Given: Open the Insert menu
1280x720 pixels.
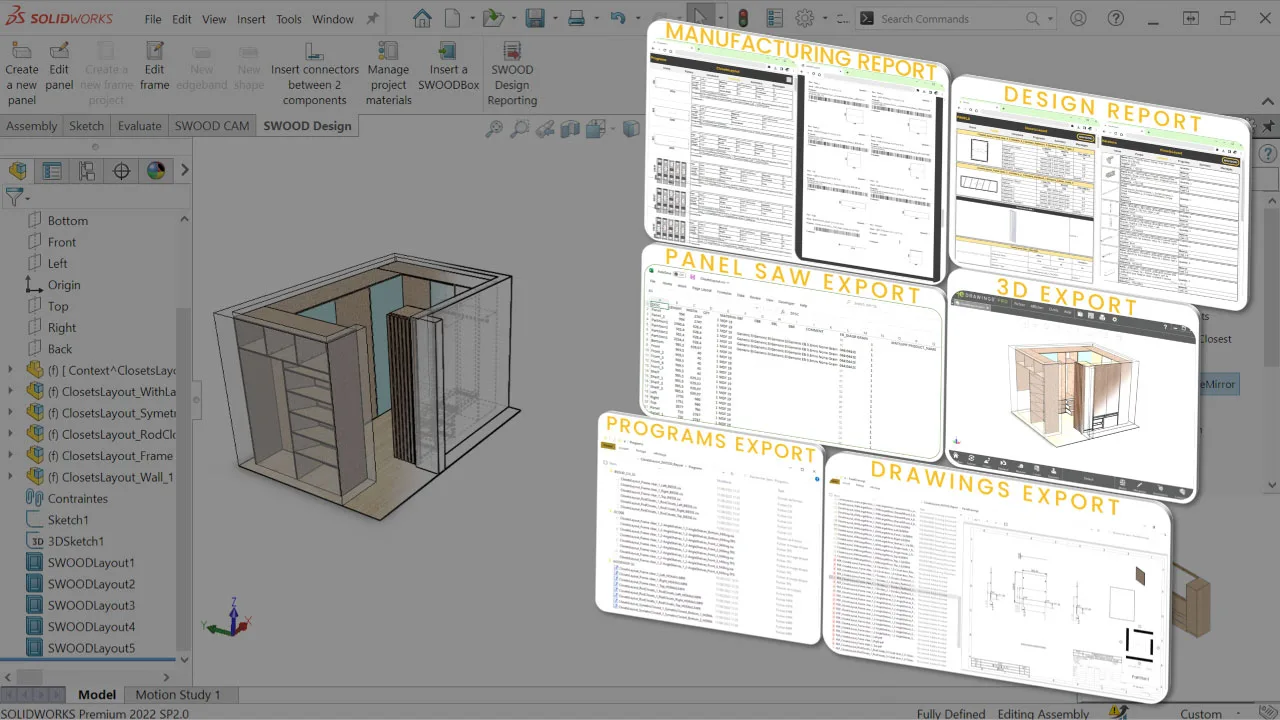Looking at the screenshot, I should pyautogui.click(x=251, y=19).
